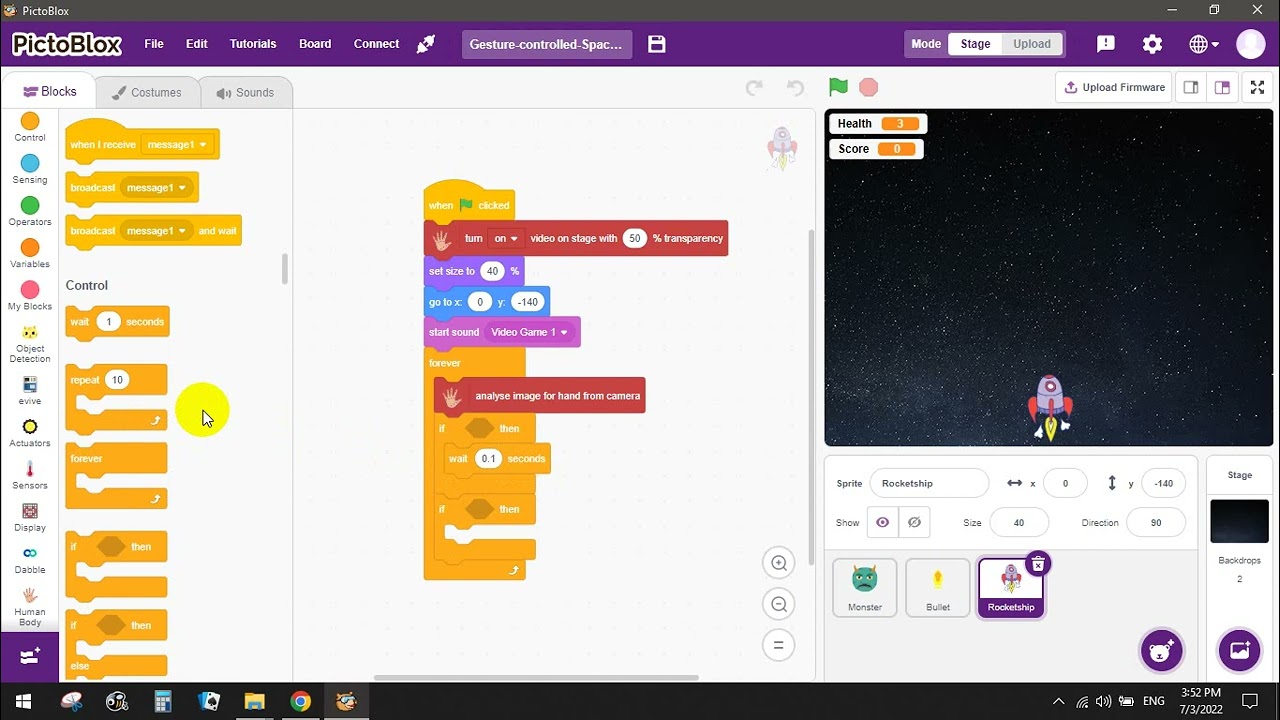Click the red stop button
The width and height of the screenshot is (1280, 720).
coord(868,87)
